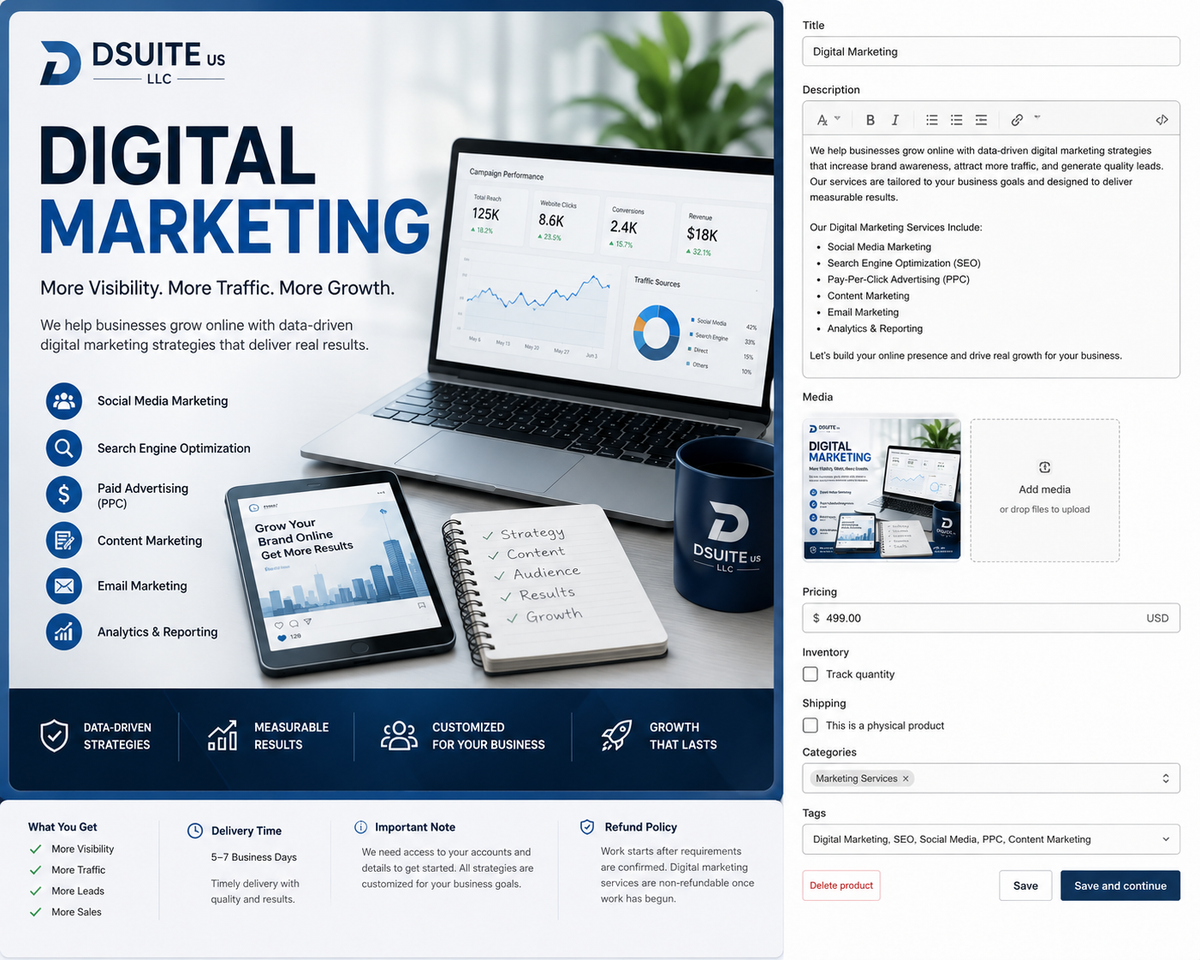Click the Search Engine Optimization magnifier icon
This screenshot has width=1200, height=960.
64,448
